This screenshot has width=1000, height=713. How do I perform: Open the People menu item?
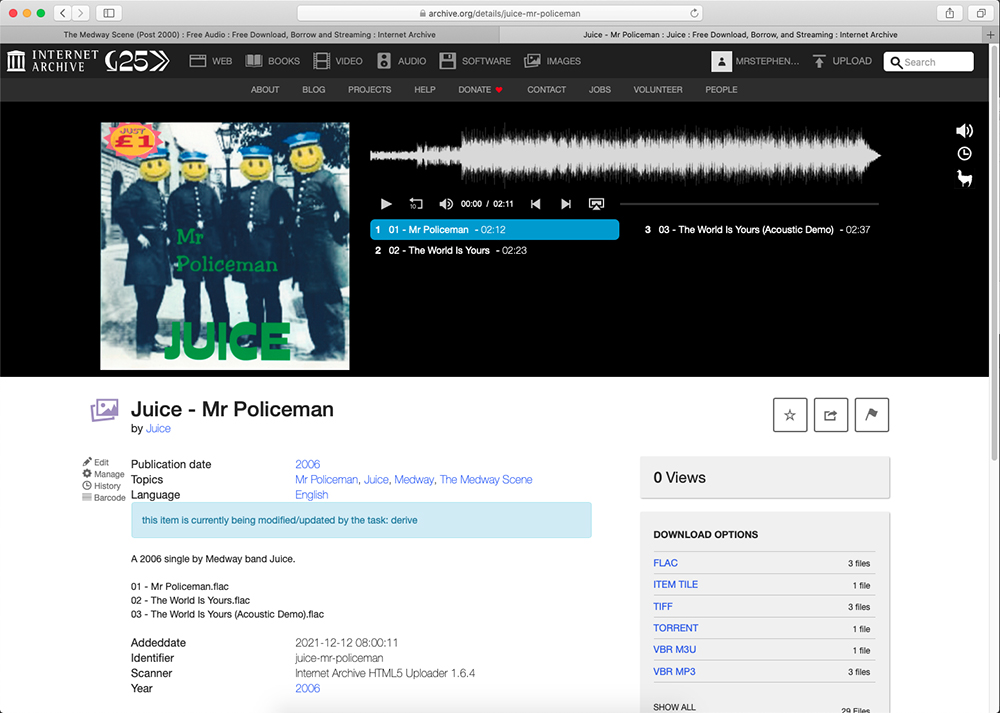click(x=721, y=90)
